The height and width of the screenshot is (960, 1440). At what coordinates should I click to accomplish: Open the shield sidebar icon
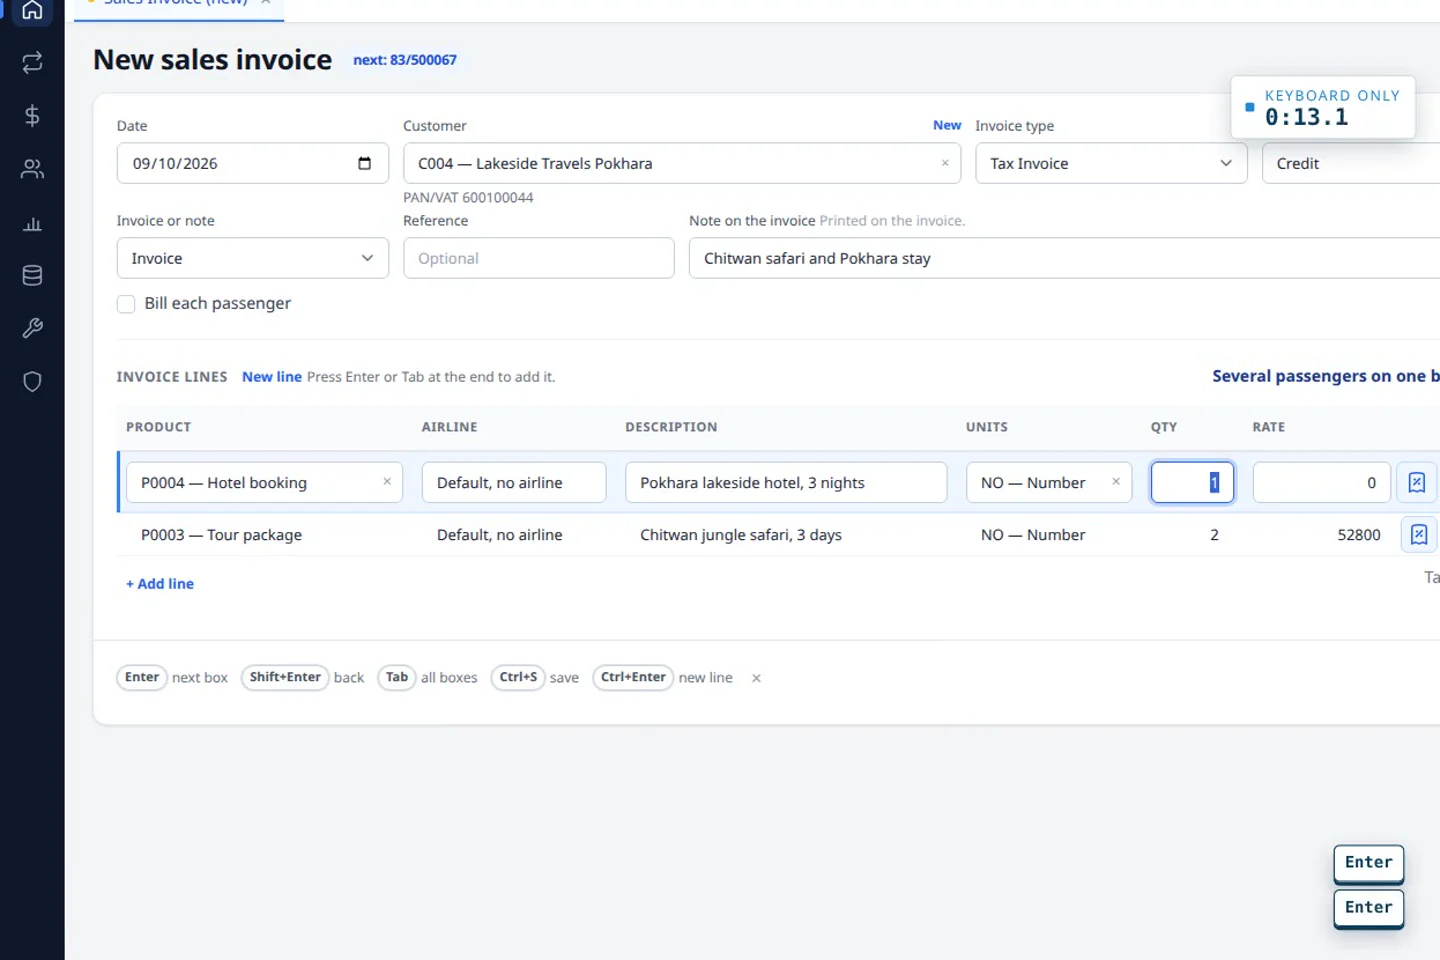(32, 381)
